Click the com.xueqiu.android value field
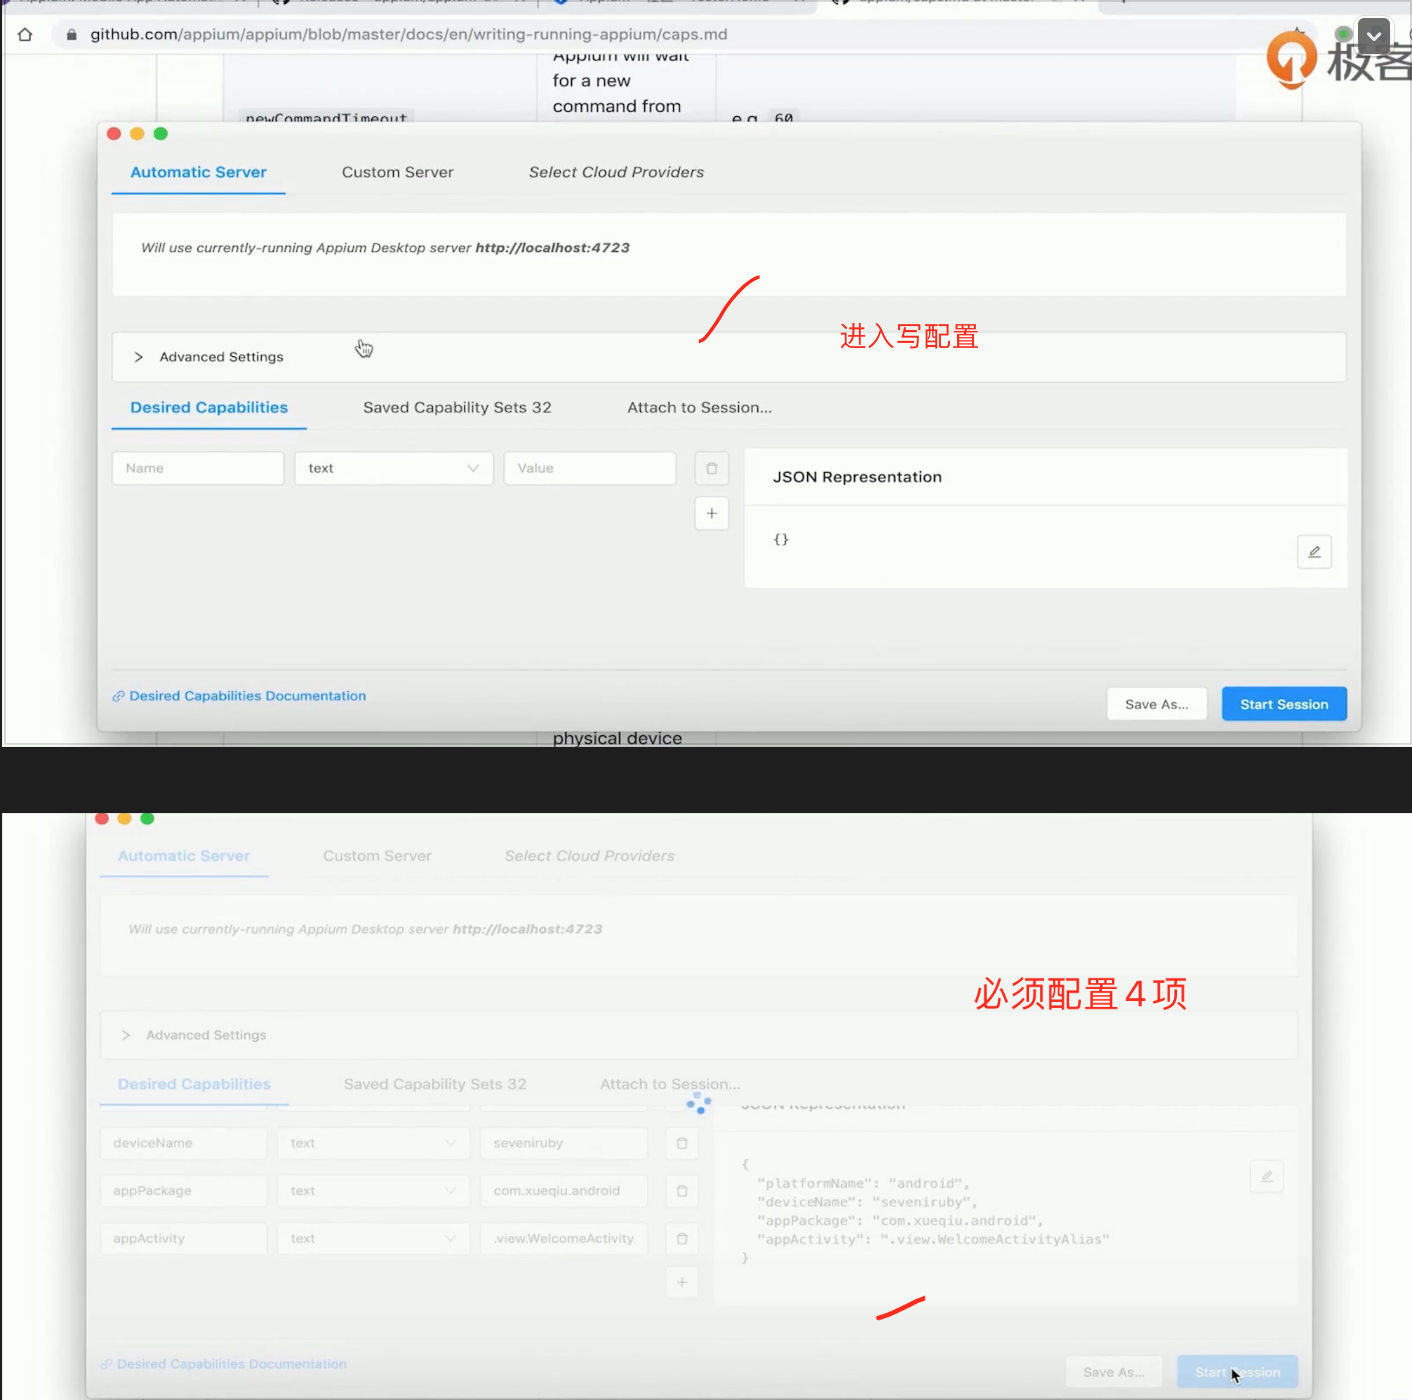The width and height of the screenshot is (1412, 1400). click(x=564, y=1191)
